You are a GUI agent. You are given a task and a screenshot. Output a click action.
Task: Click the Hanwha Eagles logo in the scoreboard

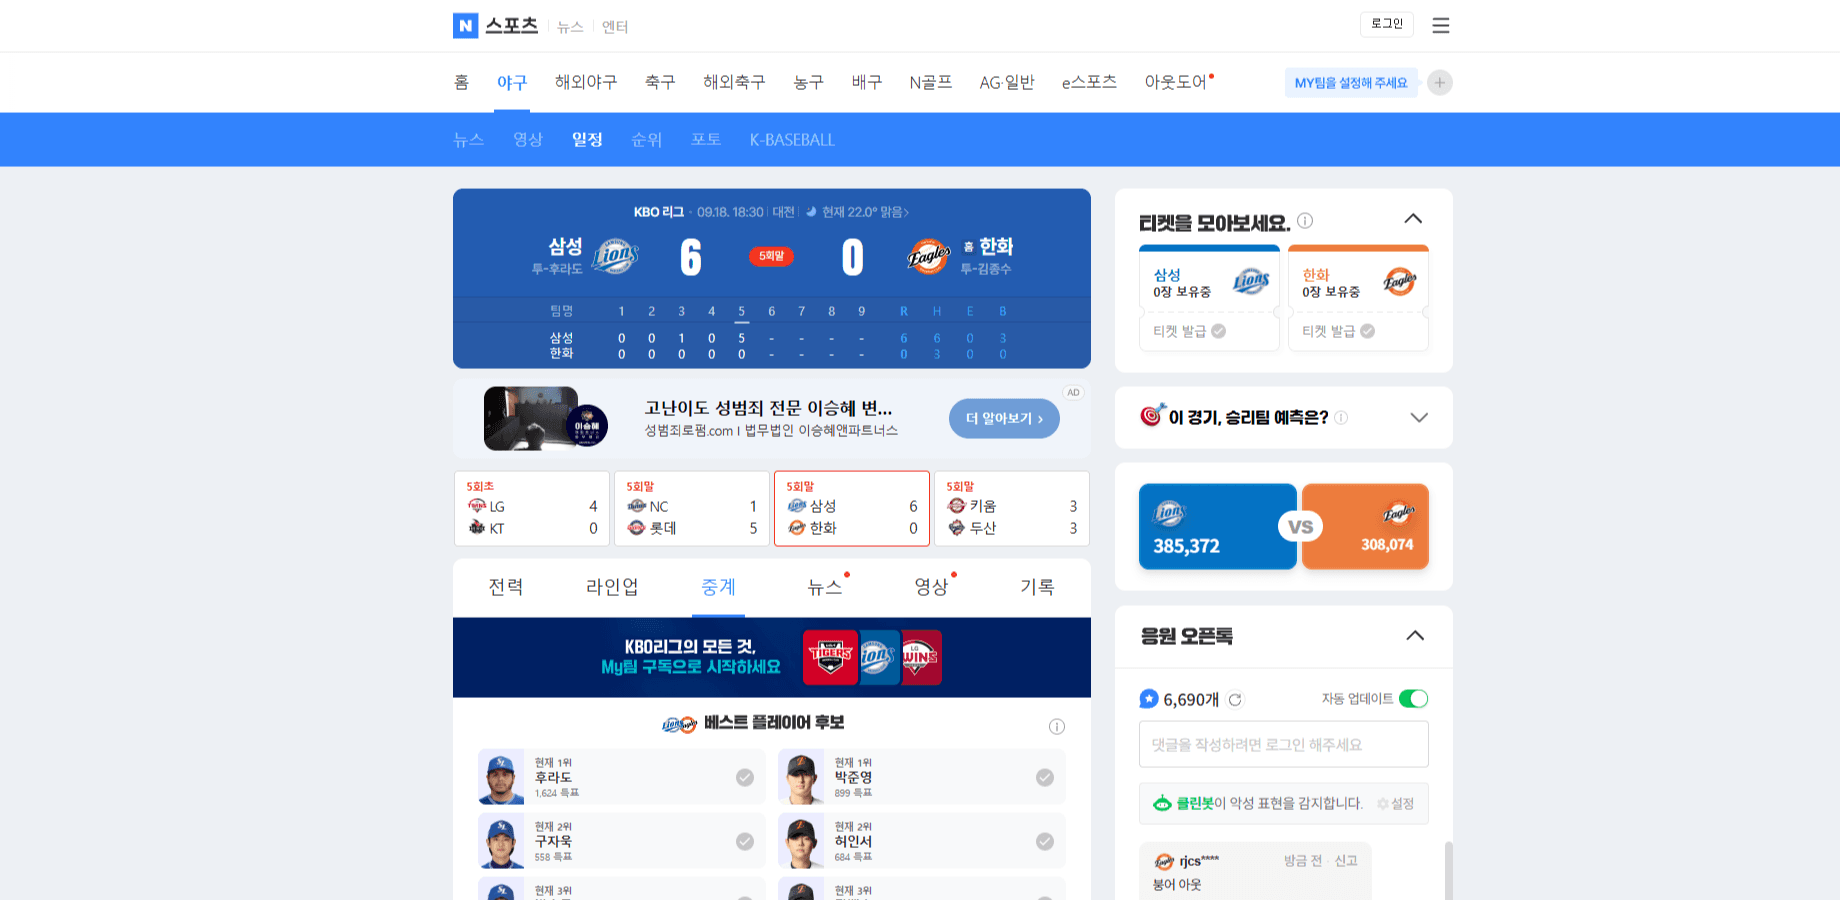(x=929, y=257)
